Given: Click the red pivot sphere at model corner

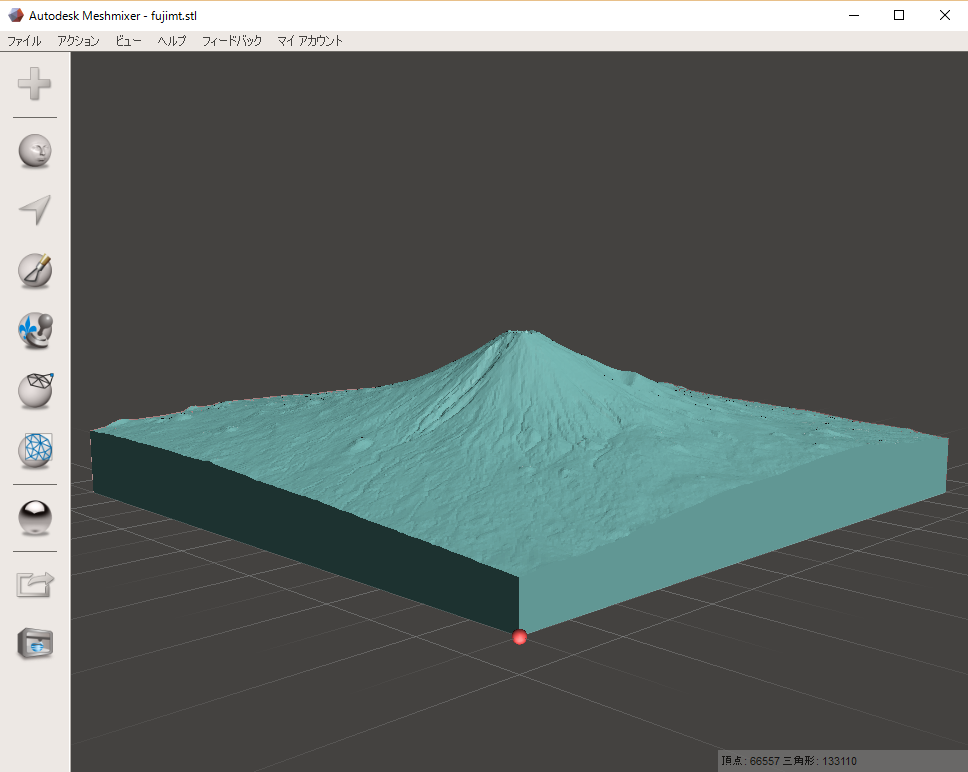Looking at the screenshot, I should coord(519,637).
